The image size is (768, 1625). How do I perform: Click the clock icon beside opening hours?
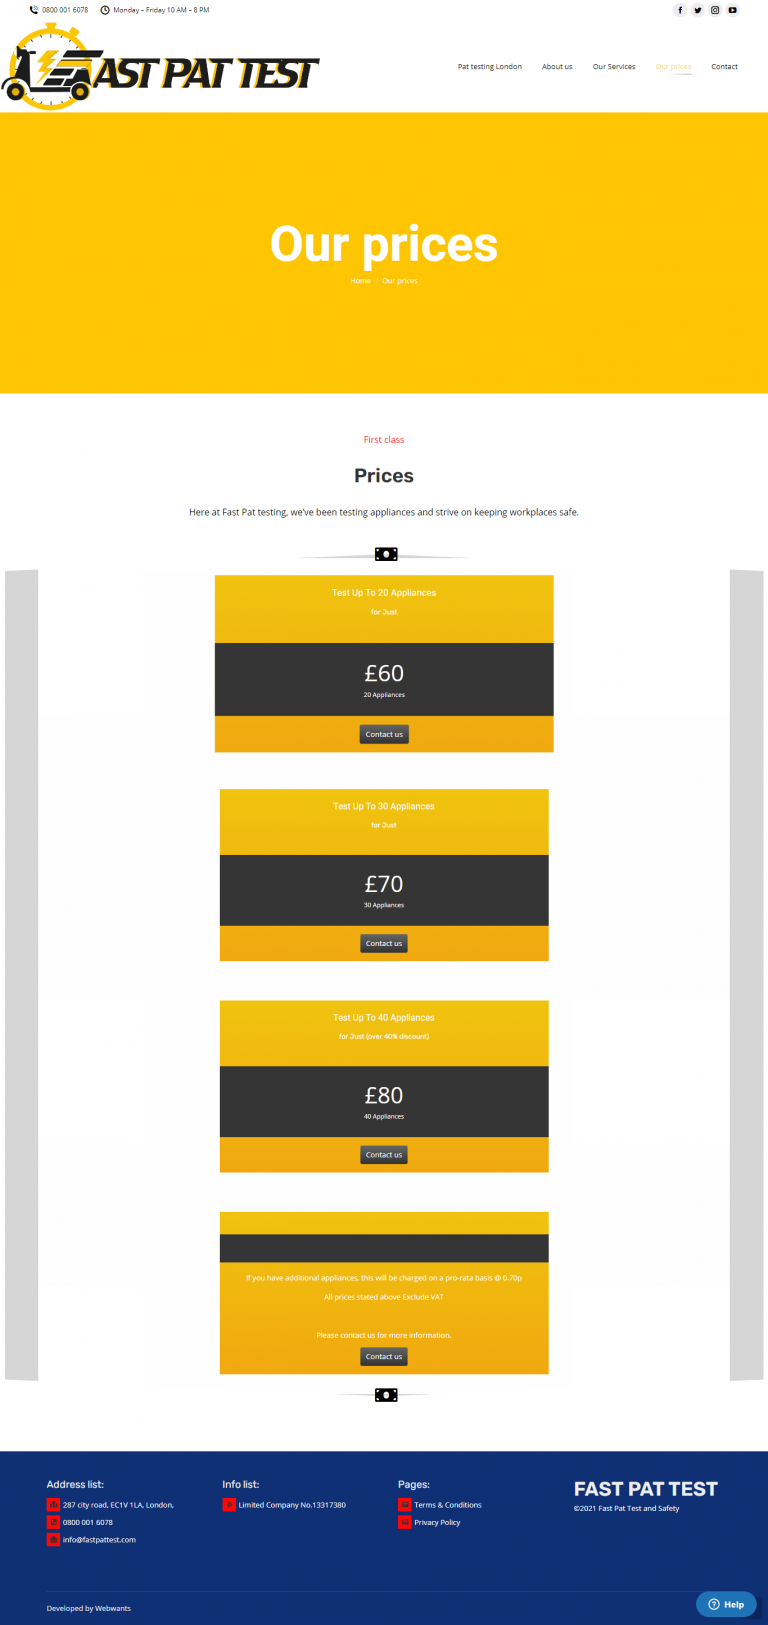point(105,10)
